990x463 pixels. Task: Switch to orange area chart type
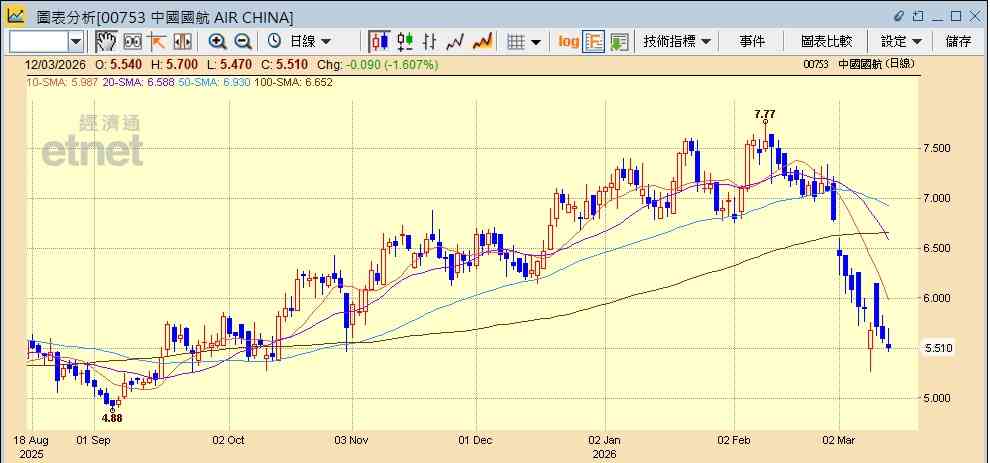[x=482, y=42]
